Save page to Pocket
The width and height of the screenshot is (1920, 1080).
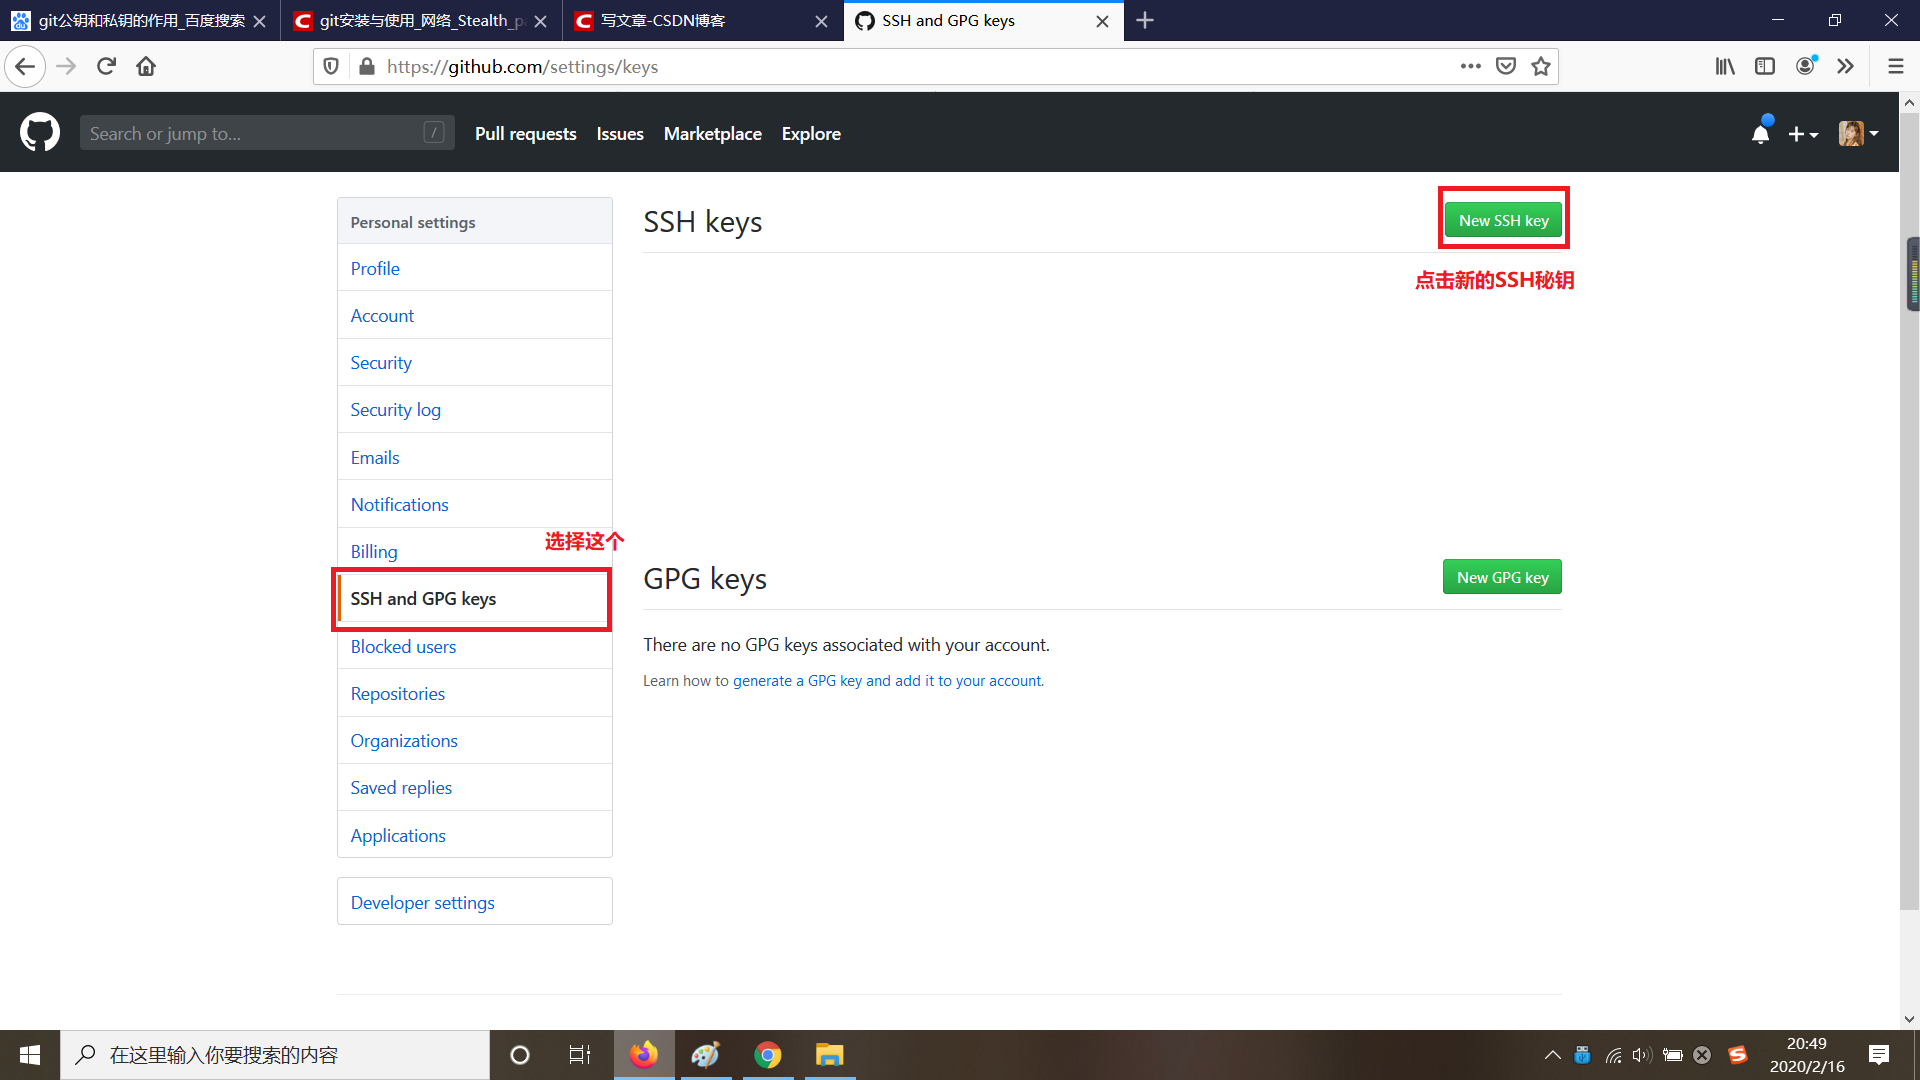coord(1506,67)
